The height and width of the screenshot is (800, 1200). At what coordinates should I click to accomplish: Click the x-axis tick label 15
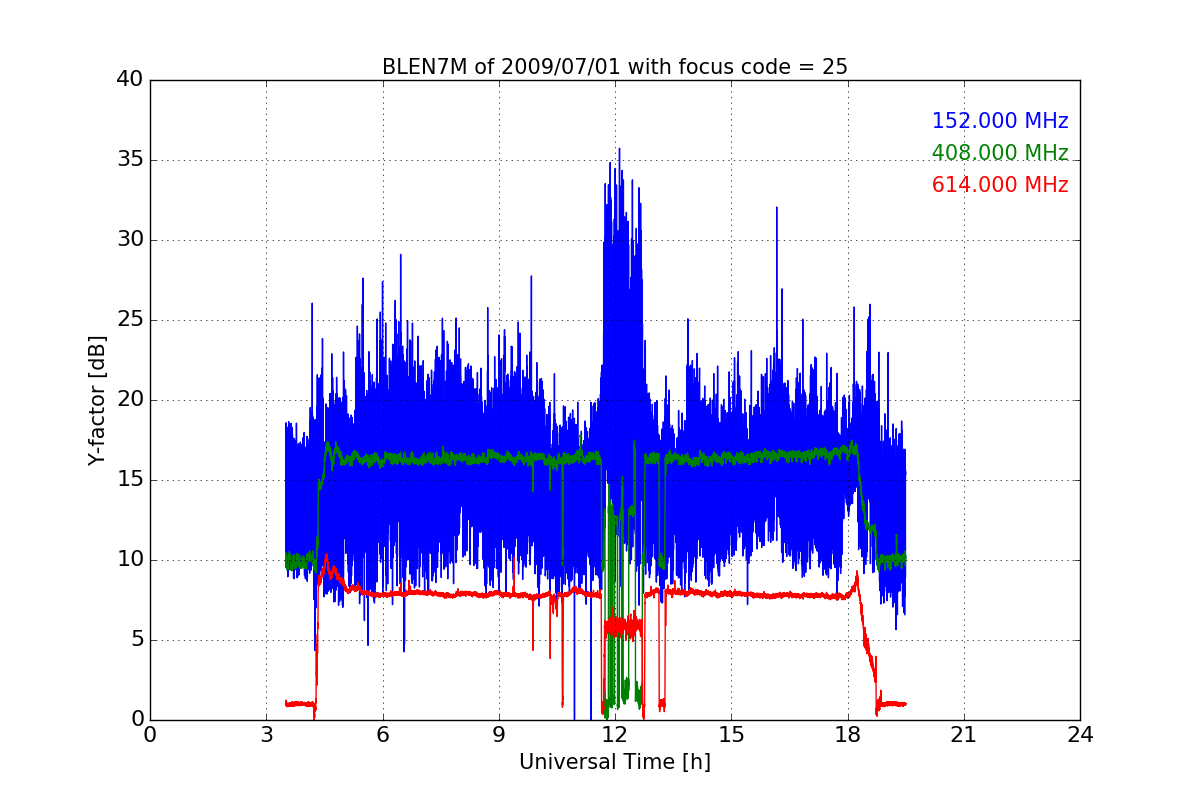point(731,735)
